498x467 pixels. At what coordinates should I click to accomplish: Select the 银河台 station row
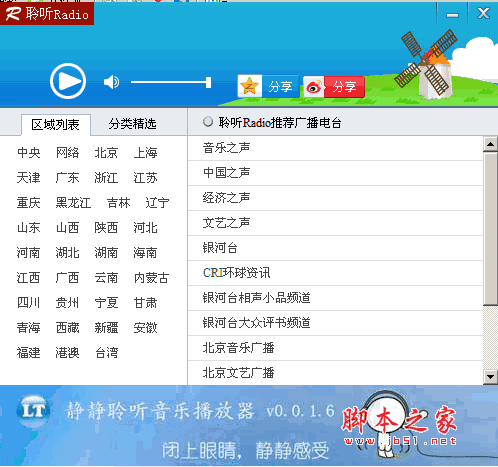coord(335,248)
